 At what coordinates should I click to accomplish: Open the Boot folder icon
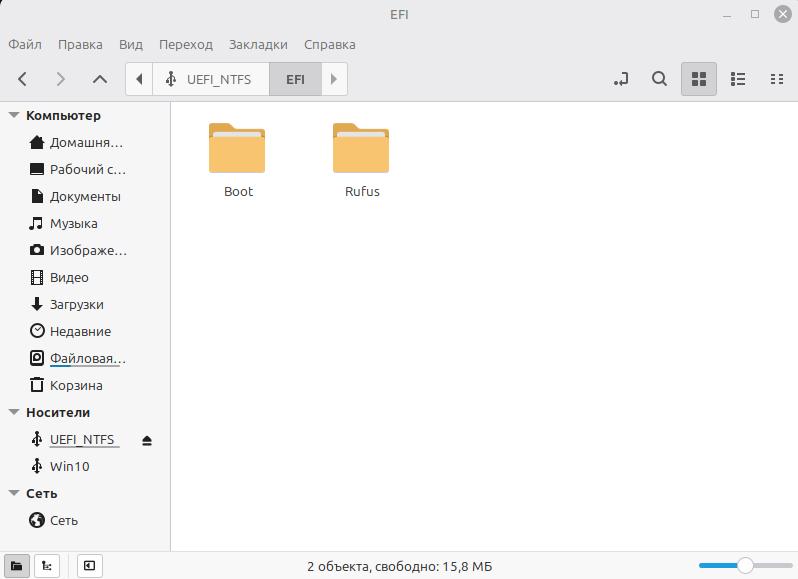(x=237, y=148)
